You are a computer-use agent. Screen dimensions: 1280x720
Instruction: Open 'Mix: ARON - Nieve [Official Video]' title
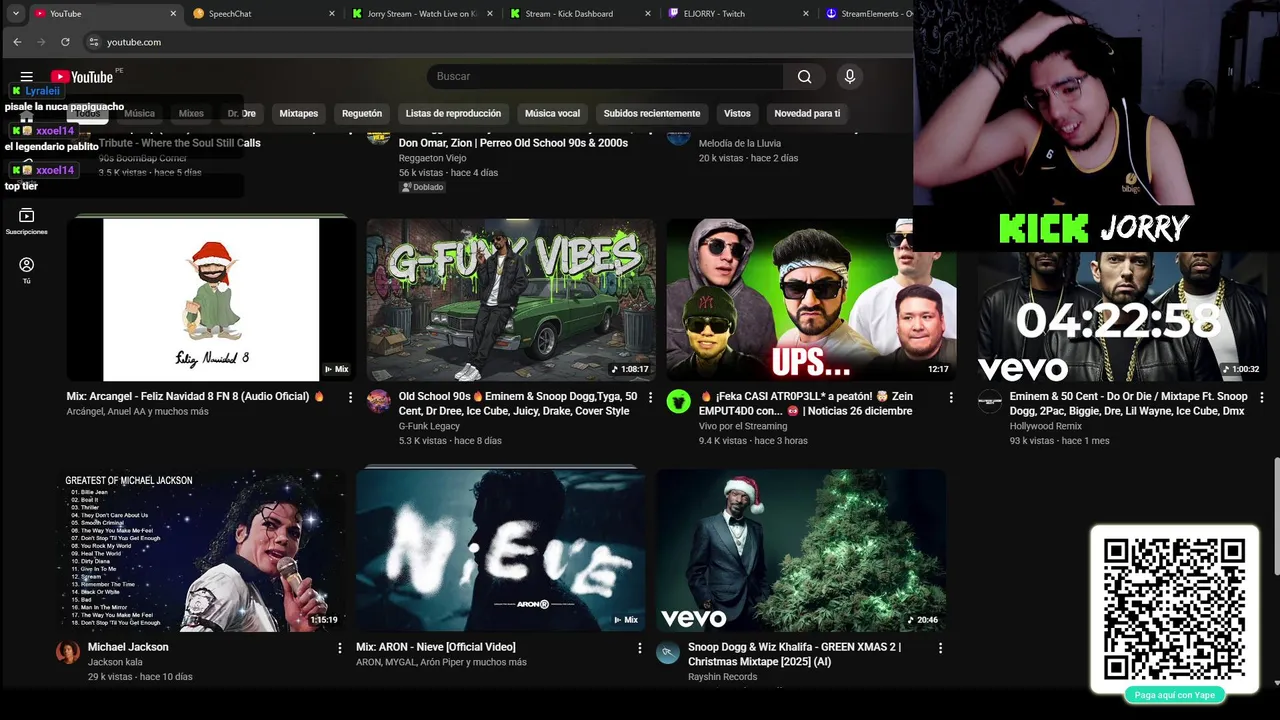click(436, 648)
